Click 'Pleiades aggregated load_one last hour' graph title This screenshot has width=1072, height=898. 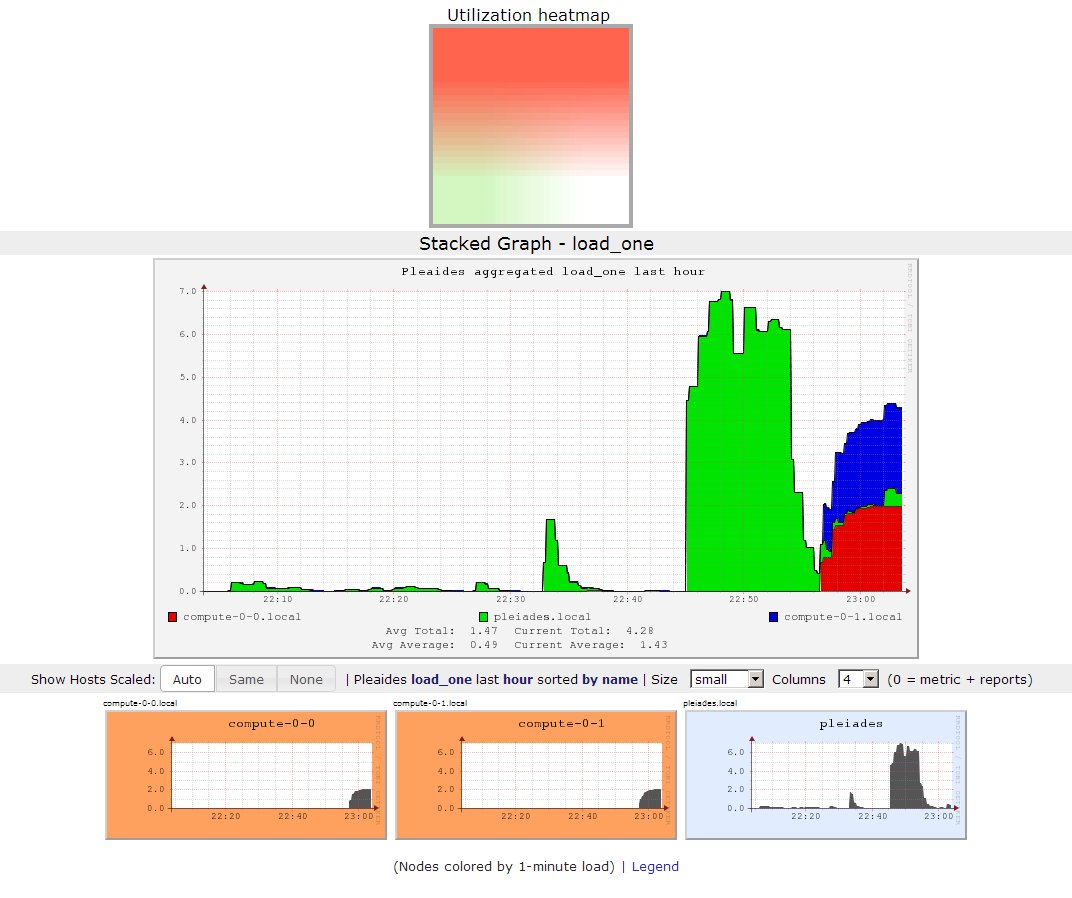[552, 272]
